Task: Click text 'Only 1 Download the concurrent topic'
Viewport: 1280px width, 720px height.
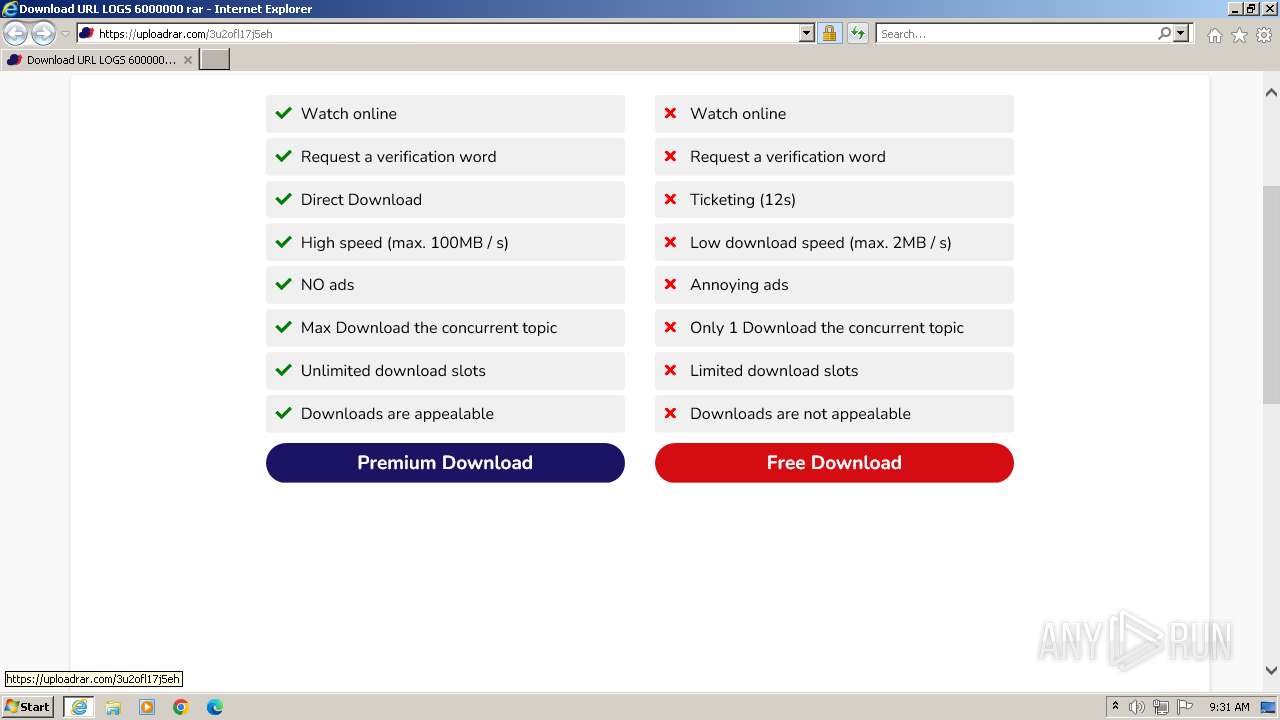Action: pyautogui.click(x=827, y=328)
